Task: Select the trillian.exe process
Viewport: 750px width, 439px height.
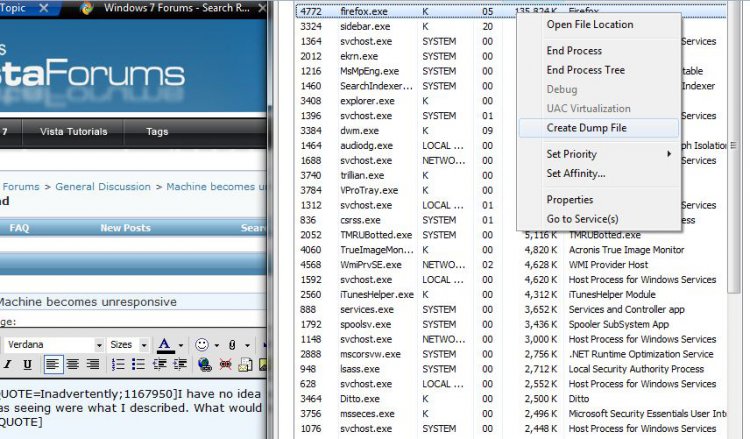Action: (x=362, y=175)
